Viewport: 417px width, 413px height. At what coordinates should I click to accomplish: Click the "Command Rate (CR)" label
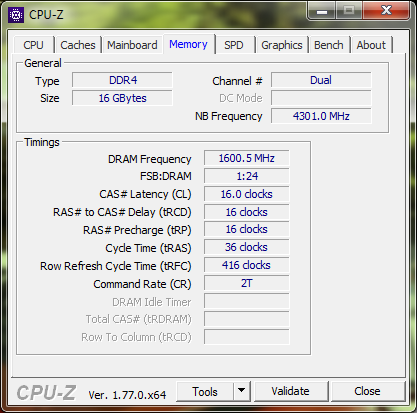142,284
